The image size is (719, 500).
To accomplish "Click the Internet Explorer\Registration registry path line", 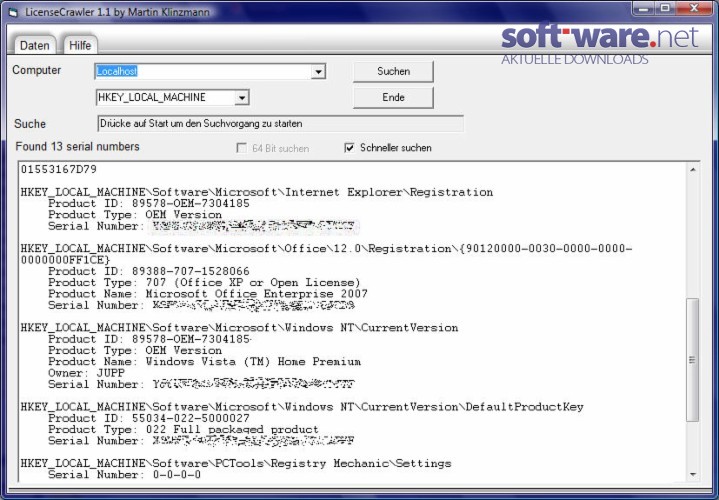I will pyautogui.click(x=257, y=192).
